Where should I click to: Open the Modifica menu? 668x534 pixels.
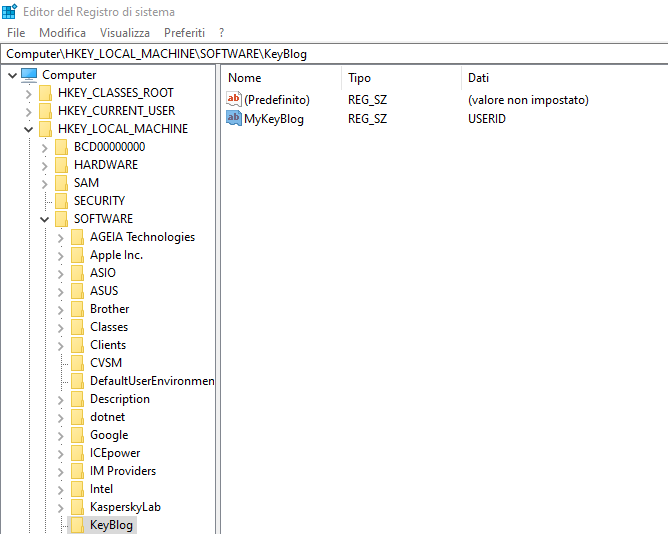[62, 33]
